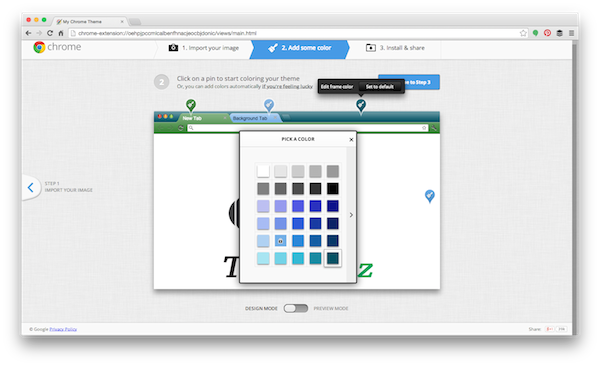Toggle between Design and Preview mode
The image size is (600, 366).
coord(296,308)
